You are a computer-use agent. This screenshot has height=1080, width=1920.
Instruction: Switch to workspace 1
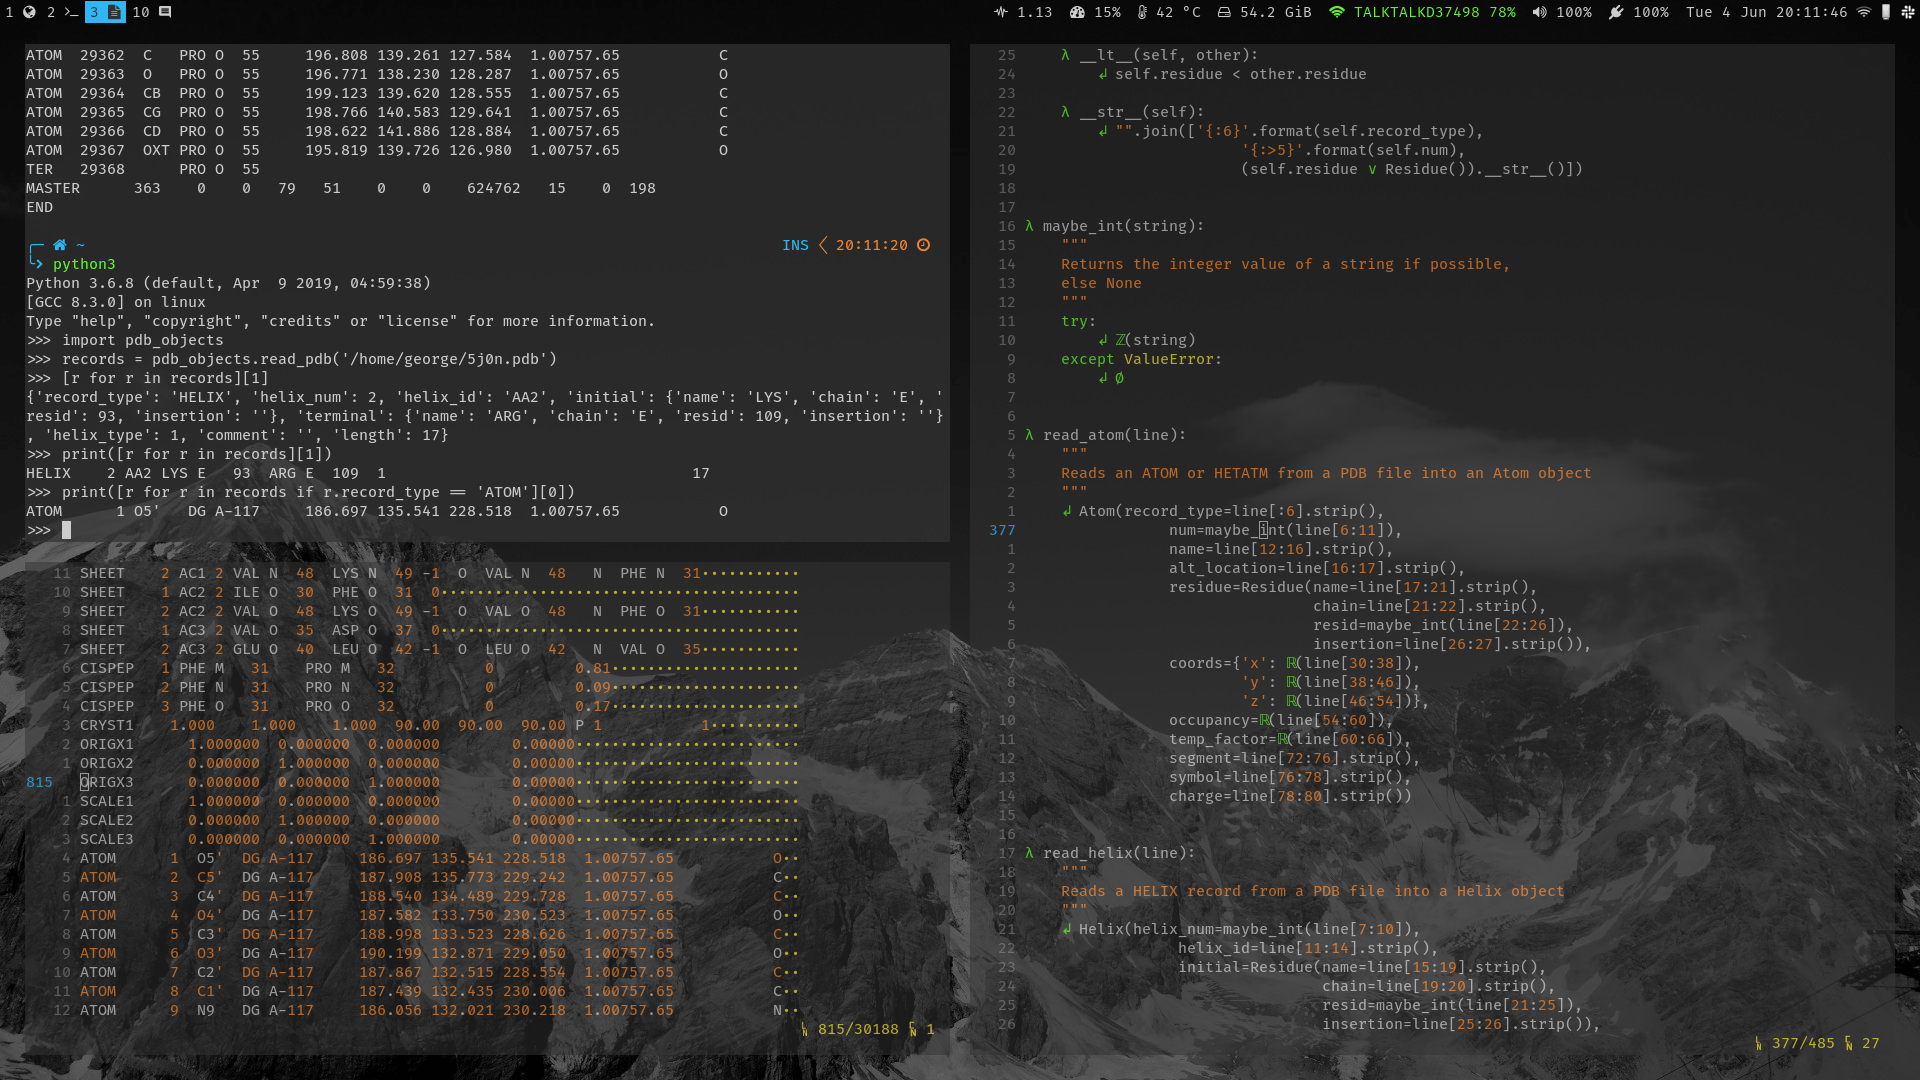[x=8, y=13]
